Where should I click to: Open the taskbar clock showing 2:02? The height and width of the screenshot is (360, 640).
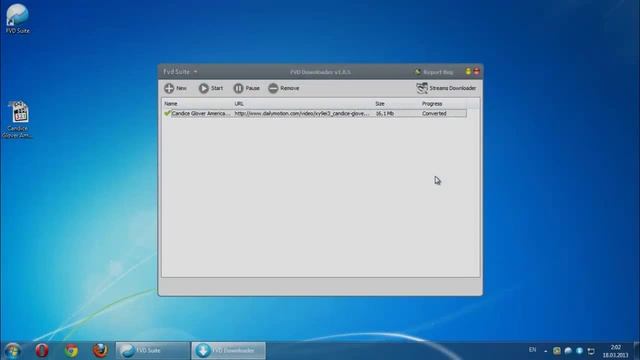(616, 351)
